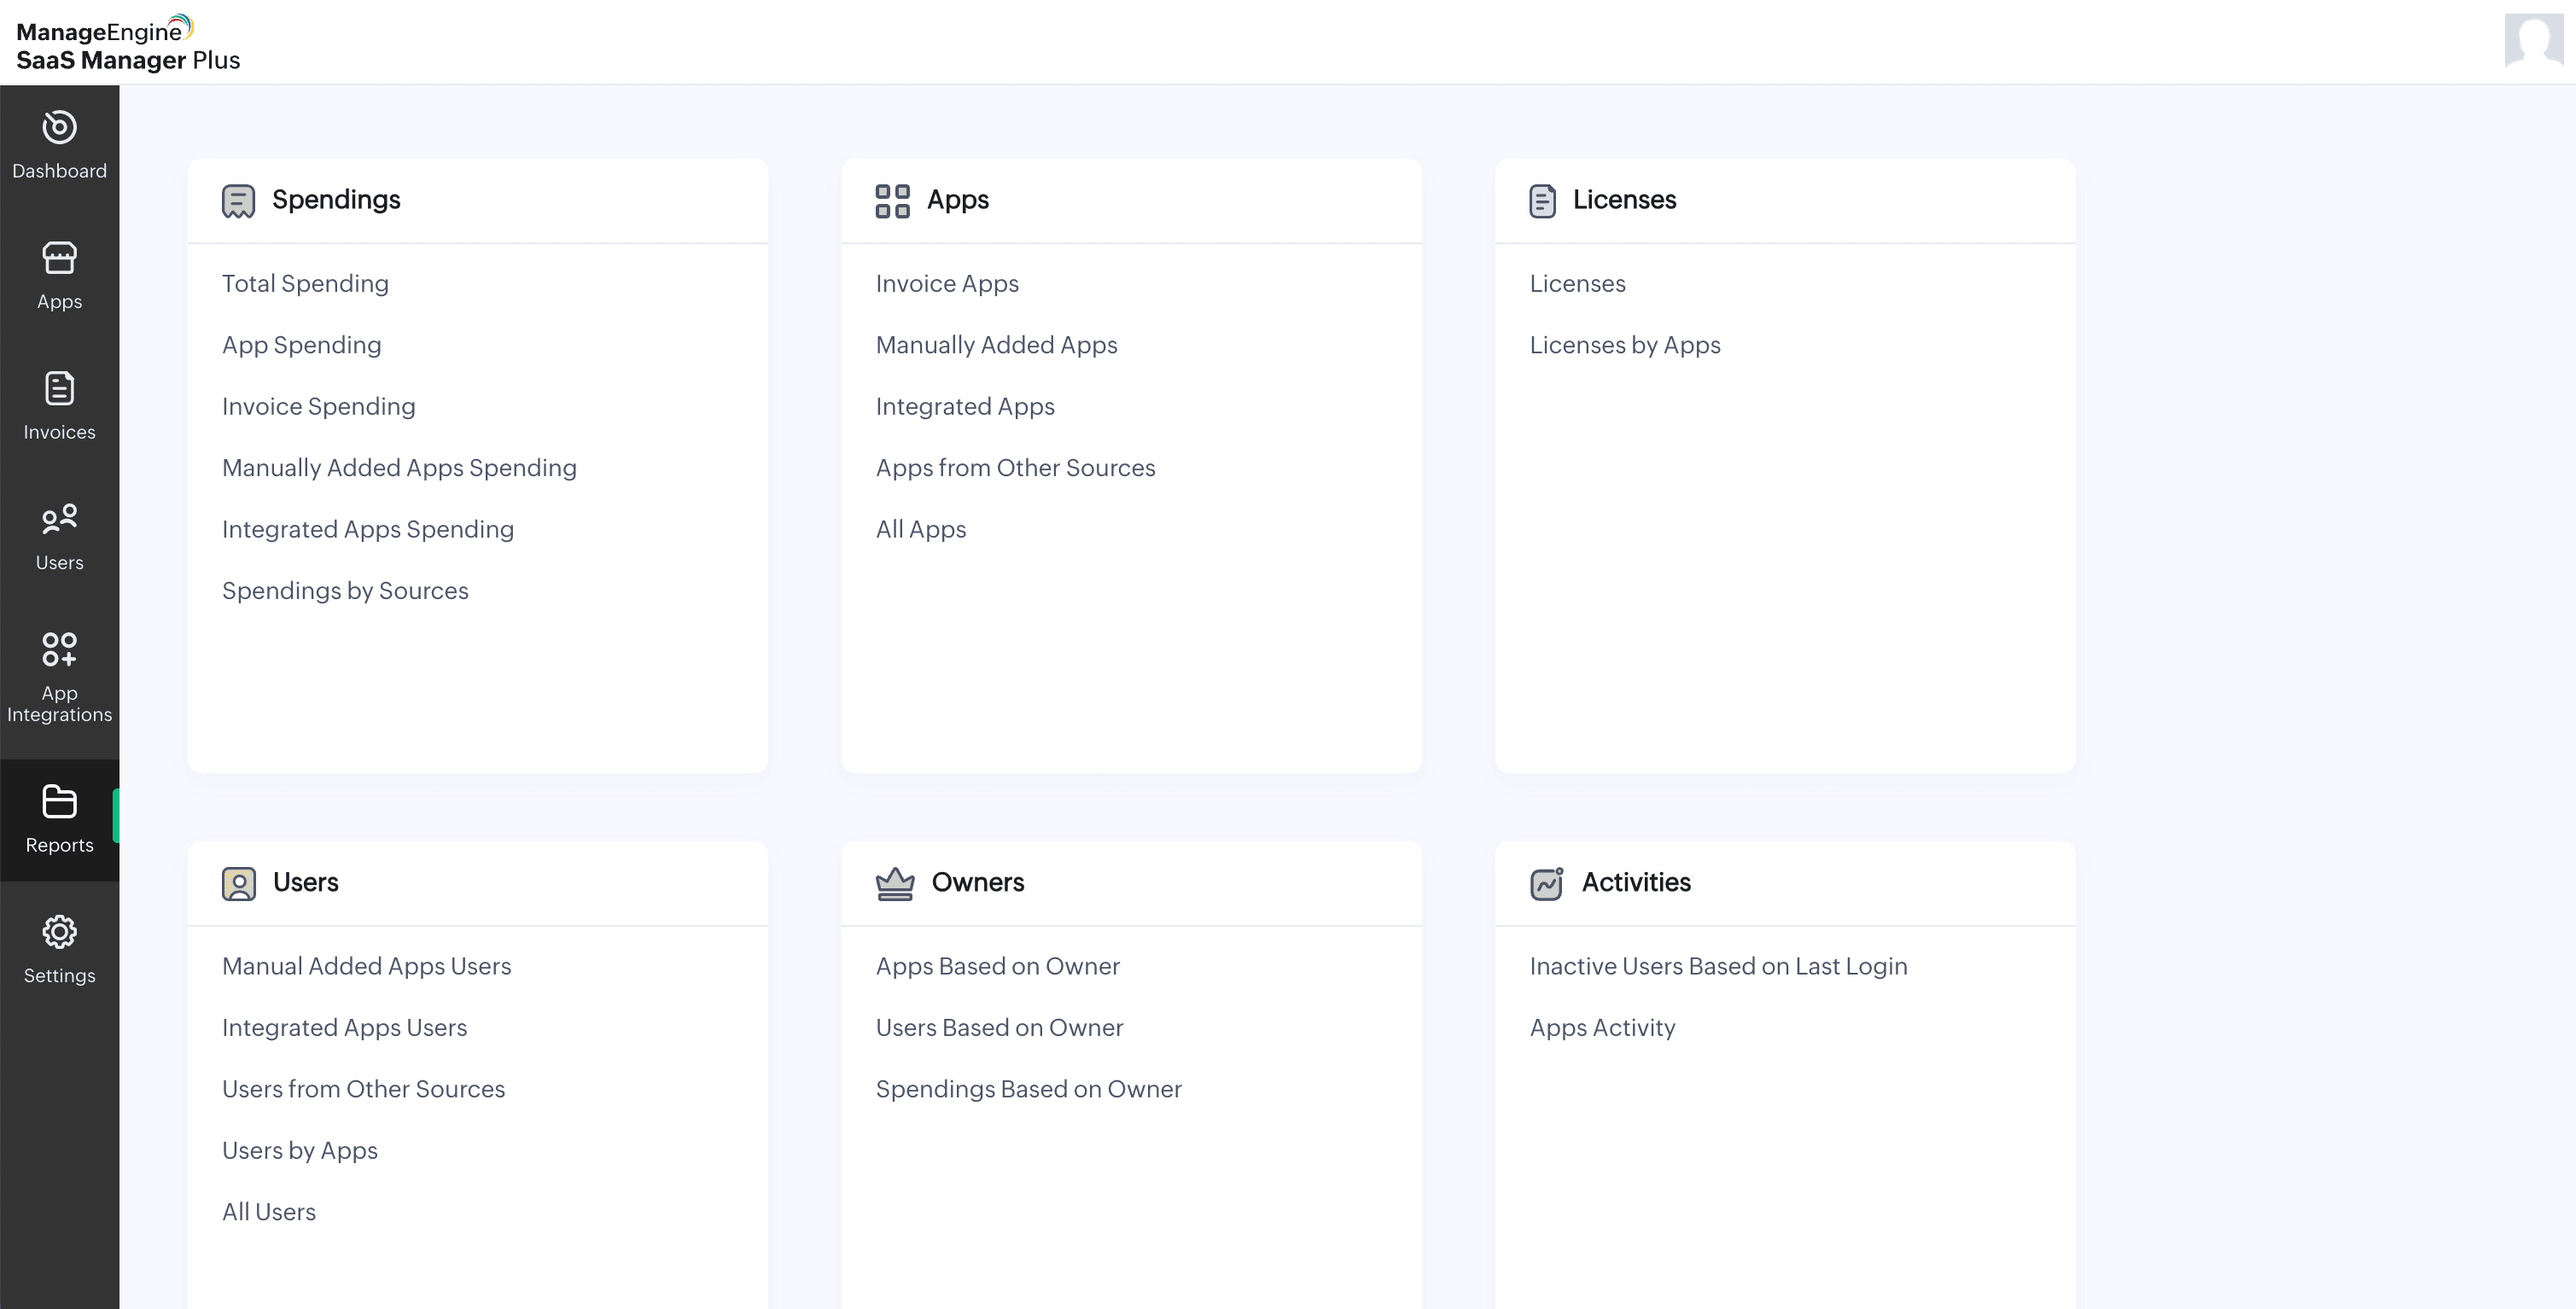View the All Users report

[x=268, y=1211]
